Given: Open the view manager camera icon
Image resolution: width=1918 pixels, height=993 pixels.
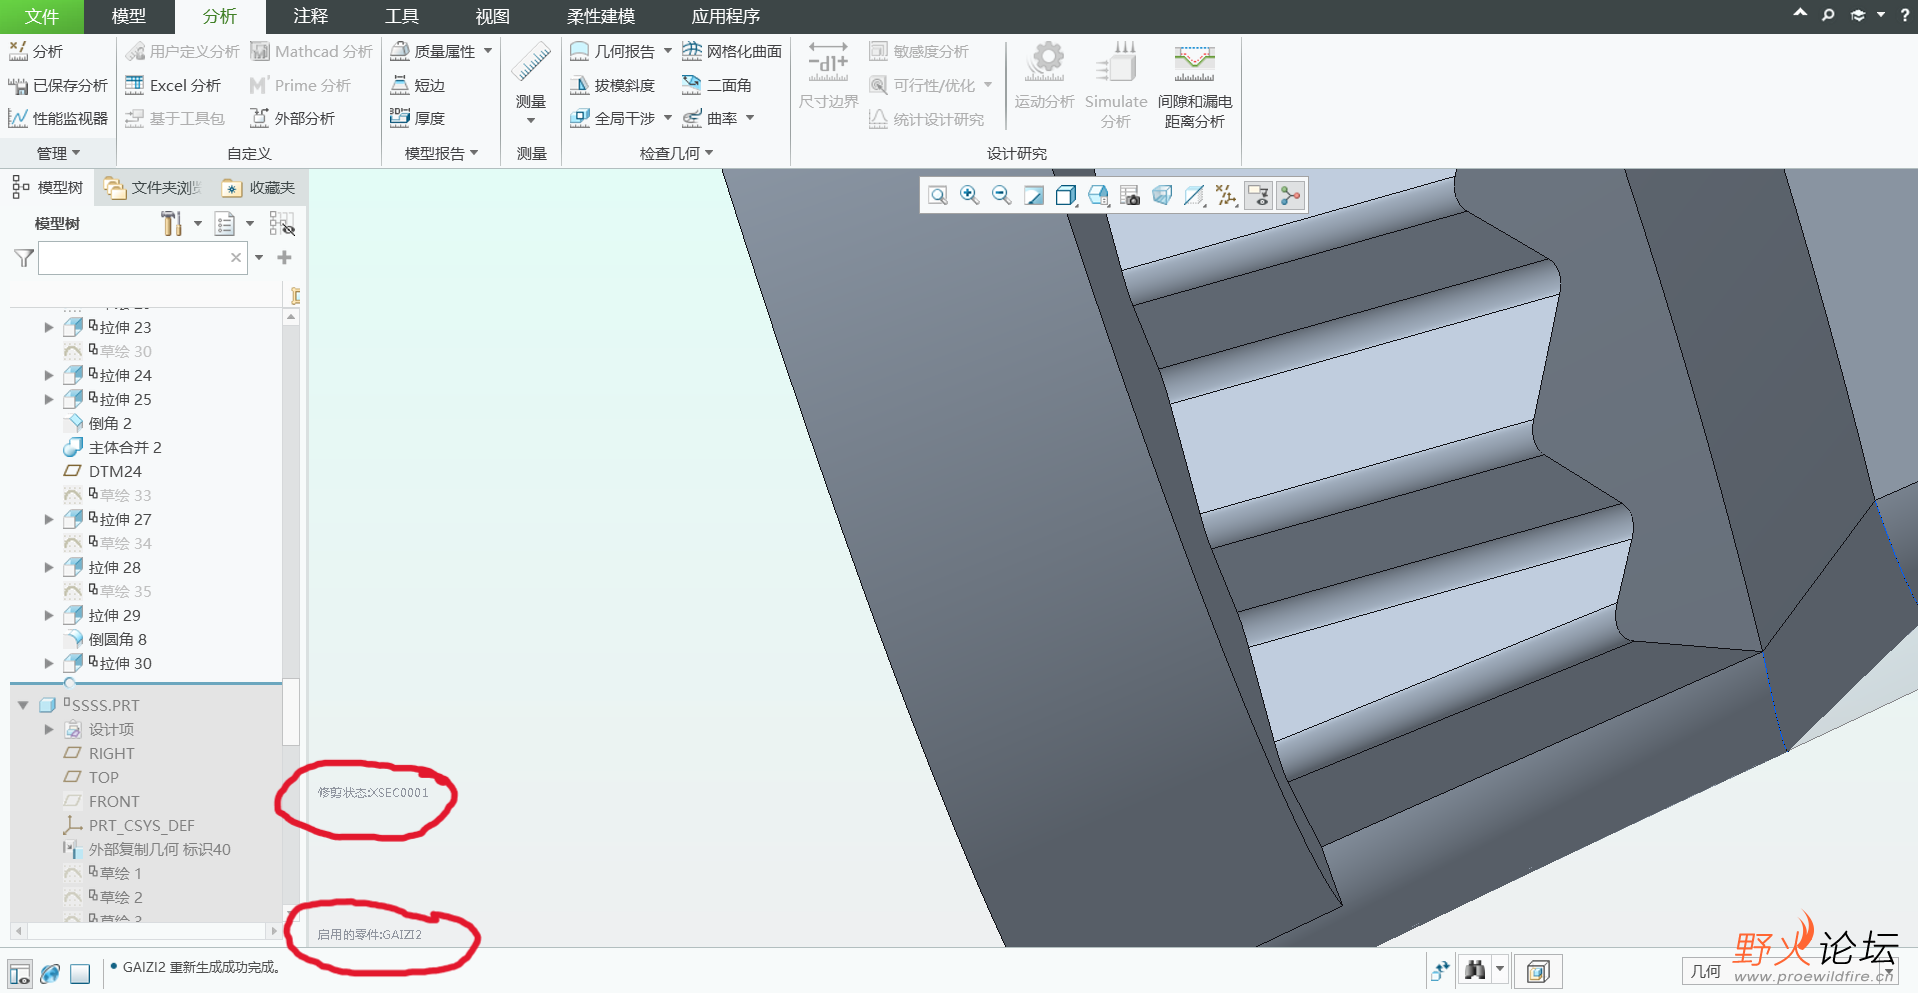Looking at the screenshot, I should point(1130,195).
